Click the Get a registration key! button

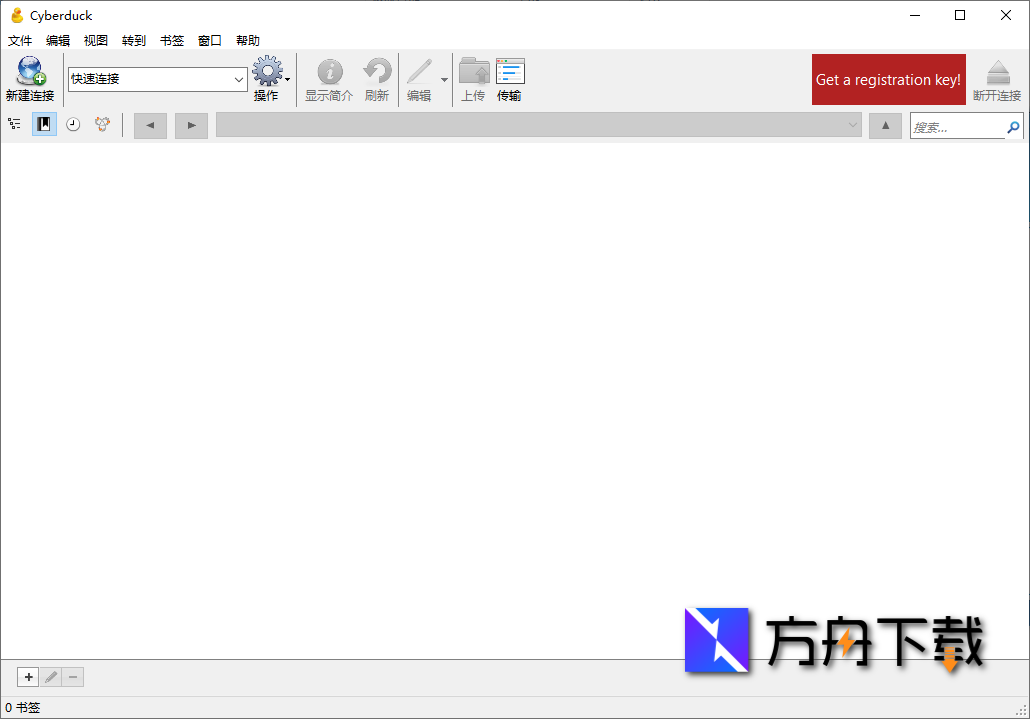click(x=888, y=80)
